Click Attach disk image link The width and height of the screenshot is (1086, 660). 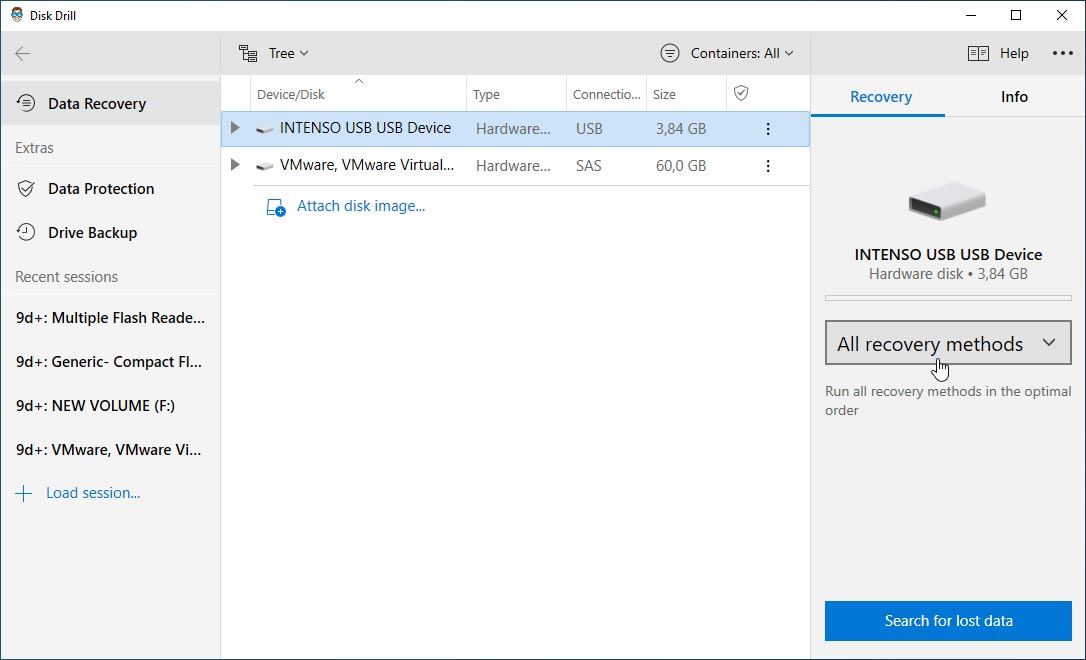[361, 206]
